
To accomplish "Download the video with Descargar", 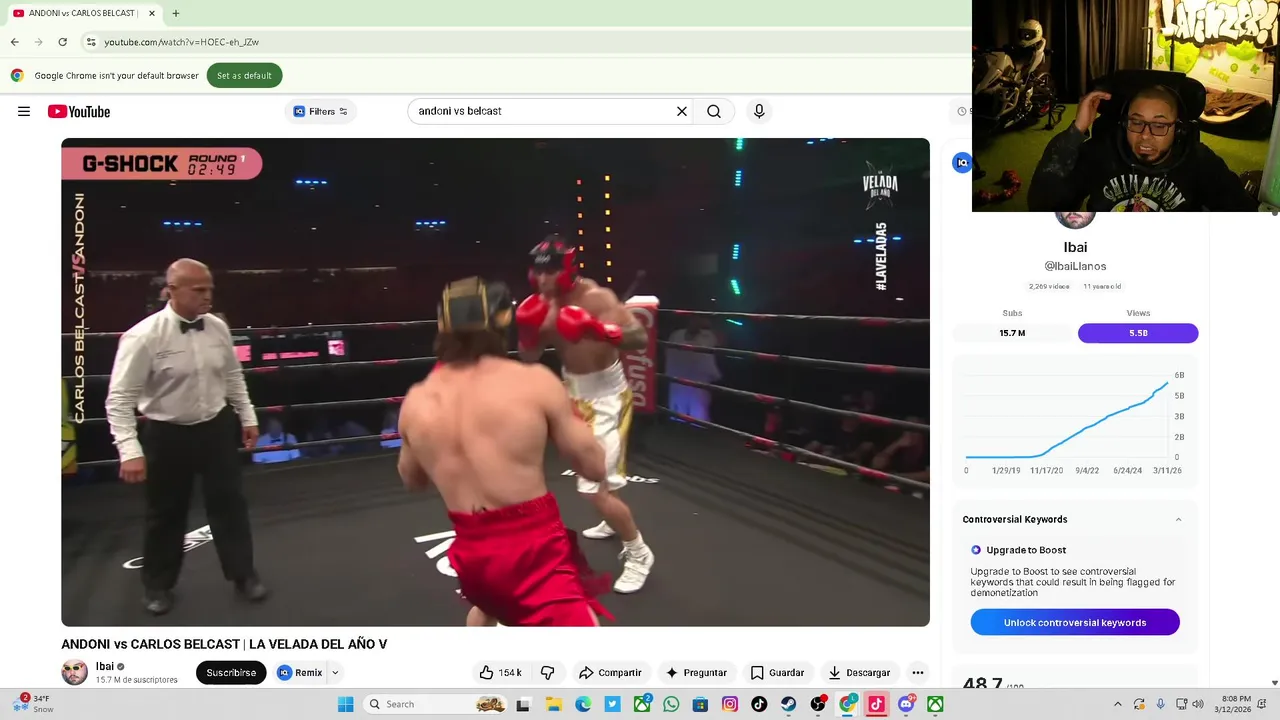I will coord(859,673).
